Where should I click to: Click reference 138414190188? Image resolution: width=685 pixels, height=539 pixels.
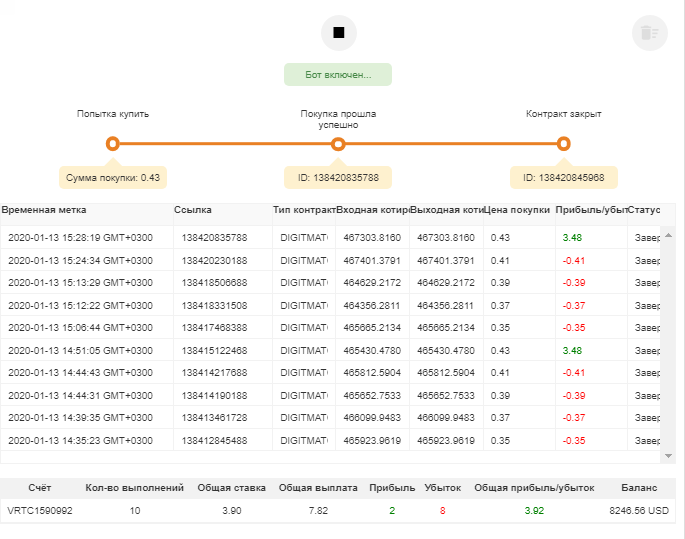pyautogui.click(x=214, y=395)
